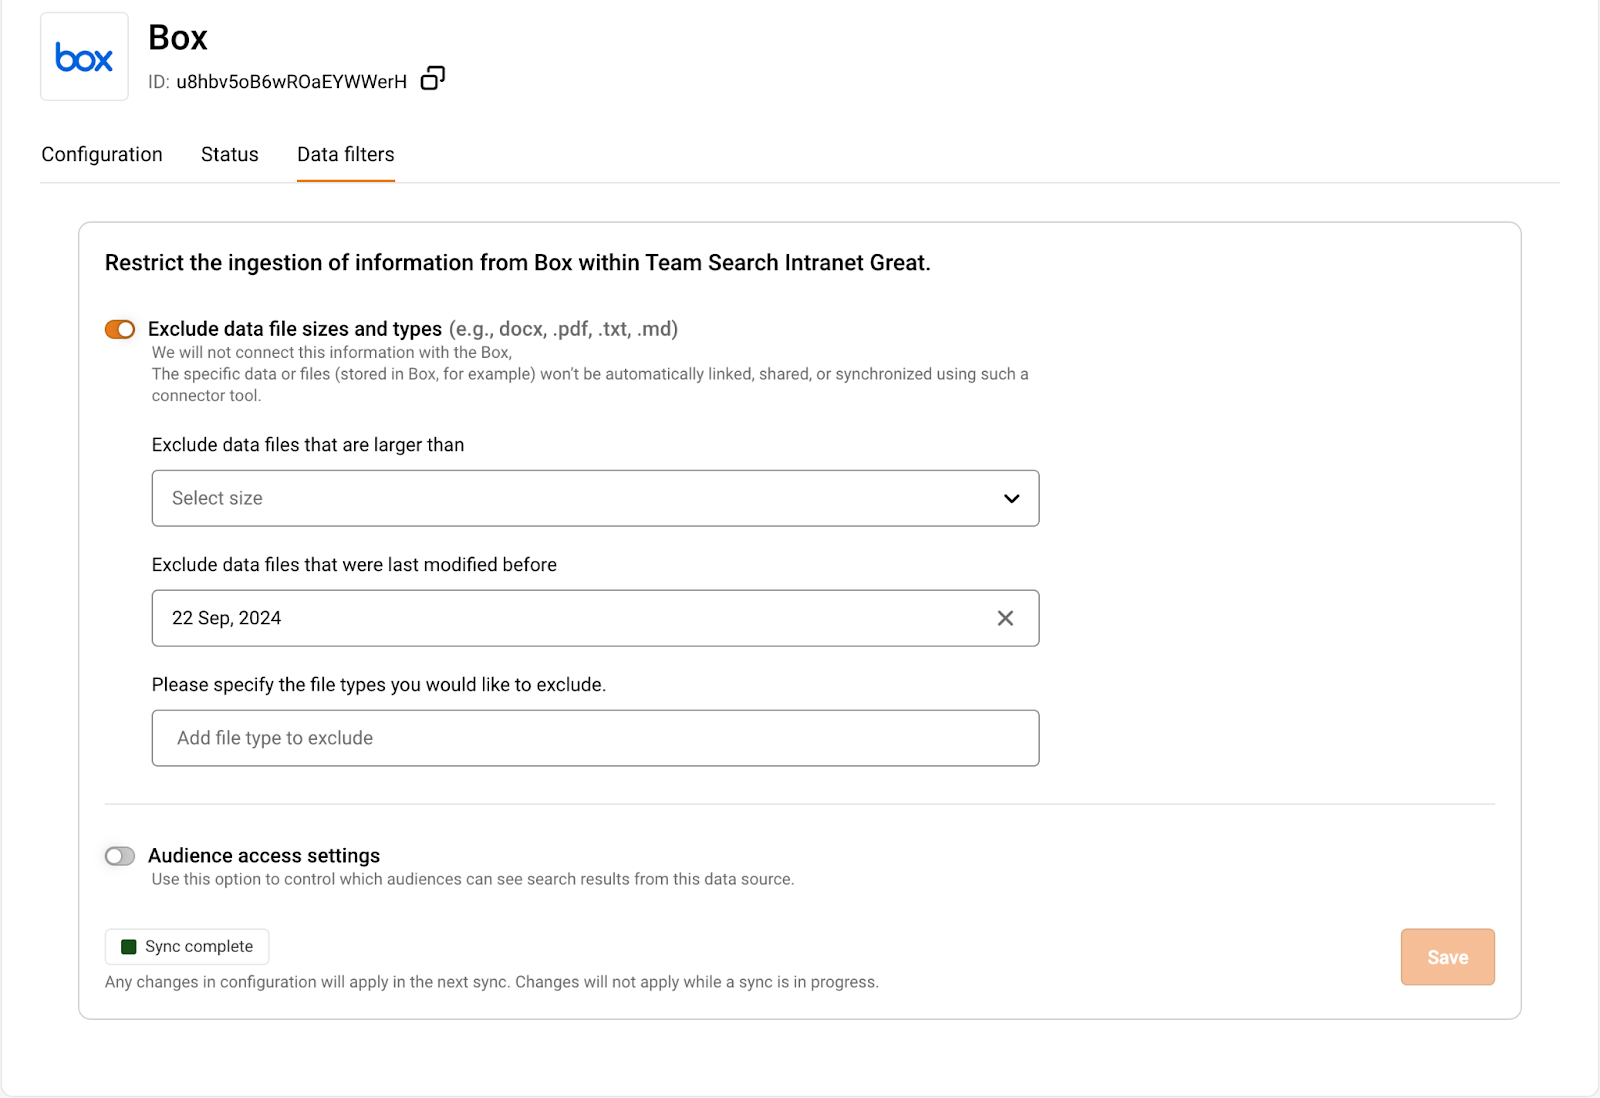Click the green Sync complete square icon

(129, 947)
